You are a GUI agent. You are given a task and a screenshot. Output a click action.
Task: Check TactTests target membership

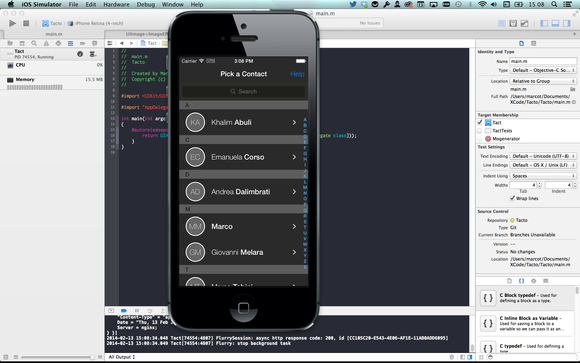coord(480,131)
